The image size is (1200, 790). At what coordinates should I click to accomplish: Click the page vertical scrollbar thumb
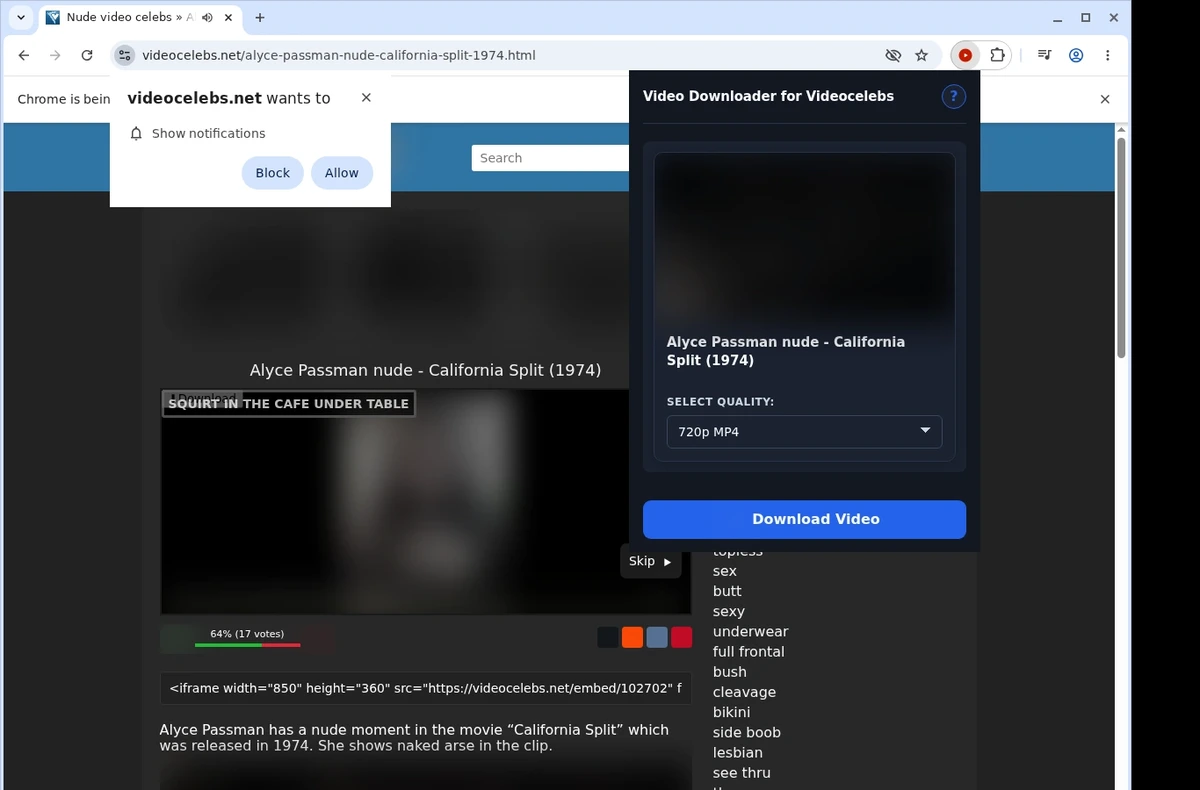click(x=1121, y=248)
